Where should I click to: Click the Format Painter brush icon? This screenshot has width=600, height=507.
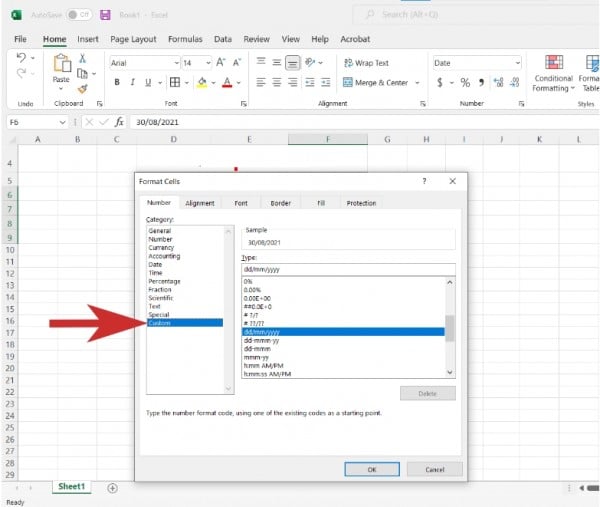[x=82, y=89]
